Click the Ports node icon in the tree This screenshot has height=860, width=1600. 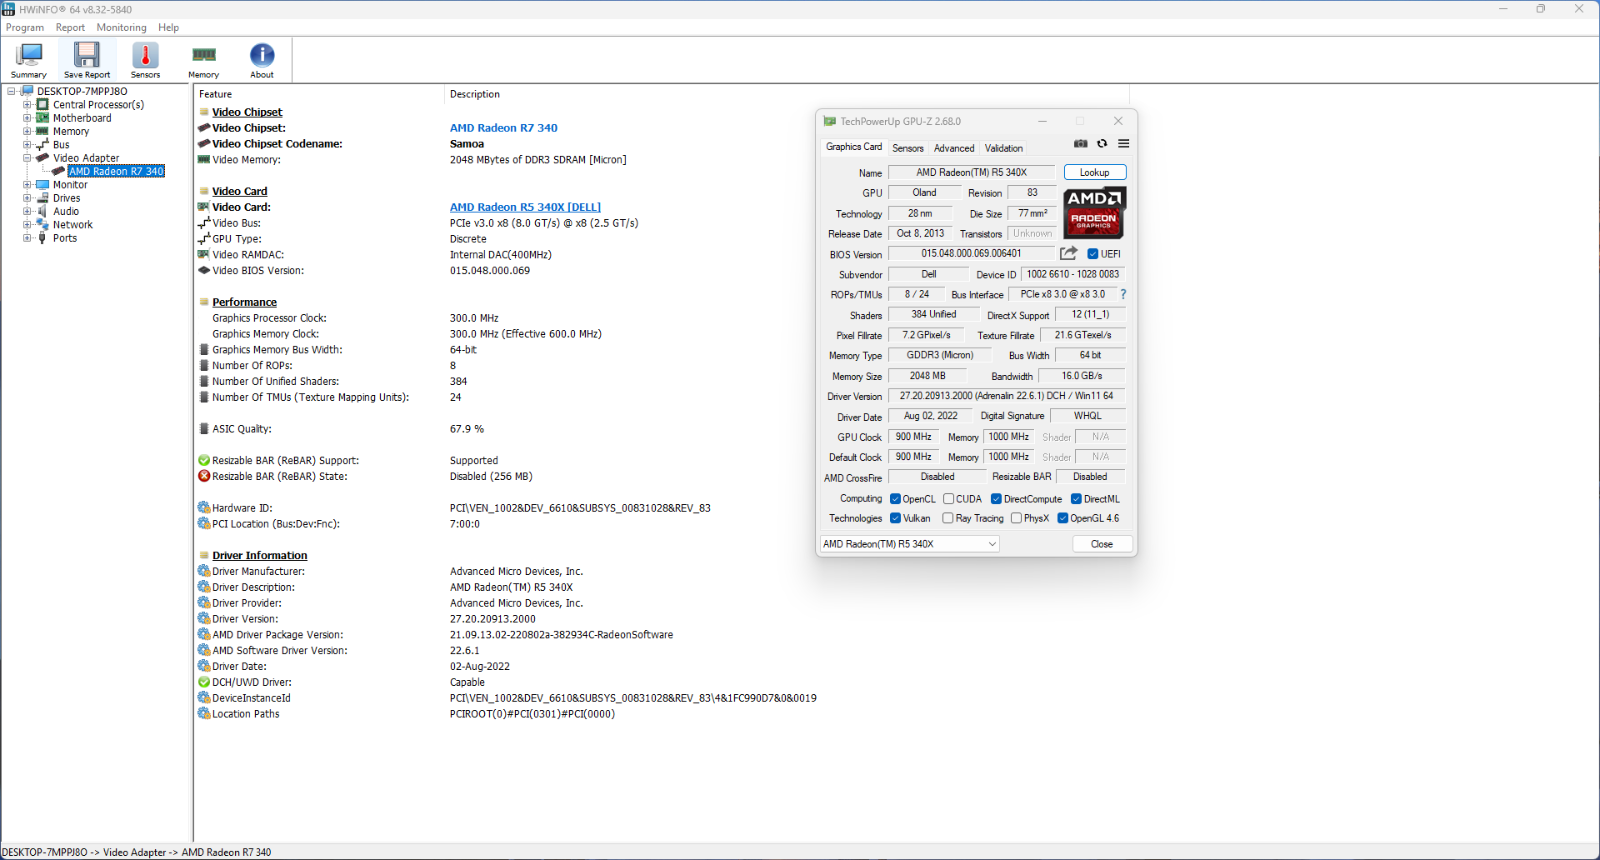(x=43, y=238)
